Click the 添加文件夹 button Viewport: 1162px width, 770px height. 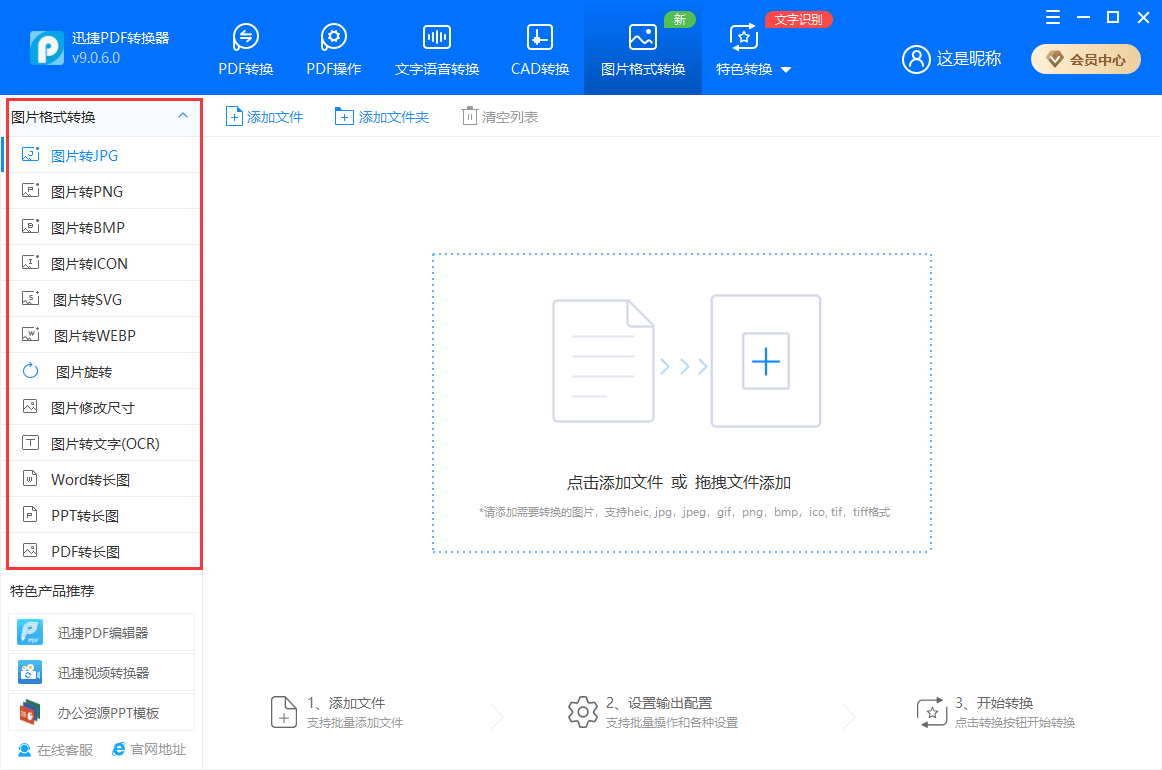coord(382,117)
